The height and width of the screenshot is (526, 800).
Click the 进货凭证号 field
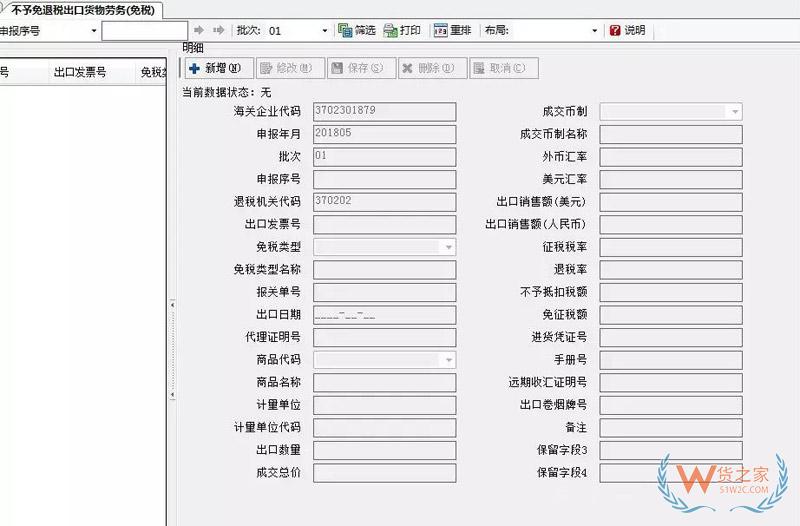click(x=671, y=337)
